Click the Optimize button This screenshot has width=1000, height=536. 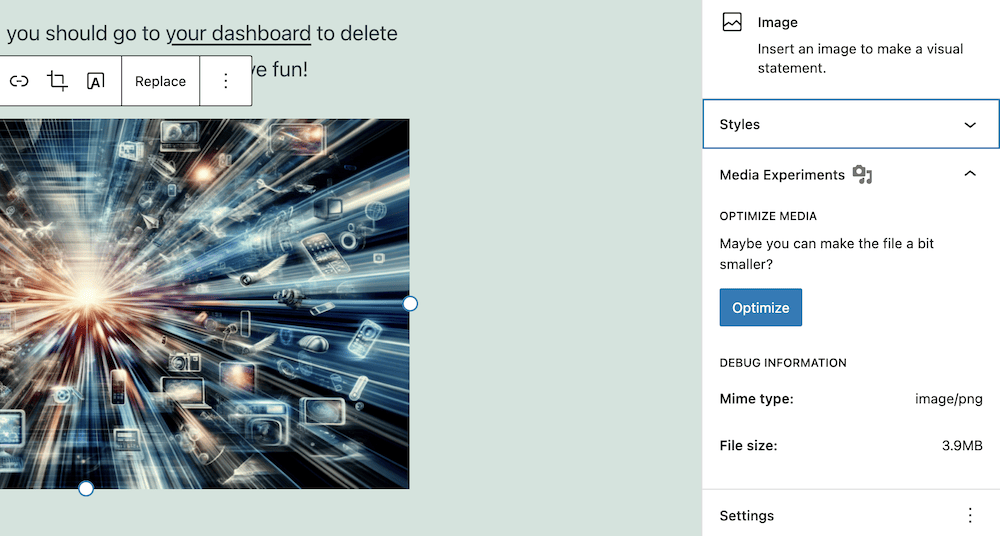click(760, 308)
